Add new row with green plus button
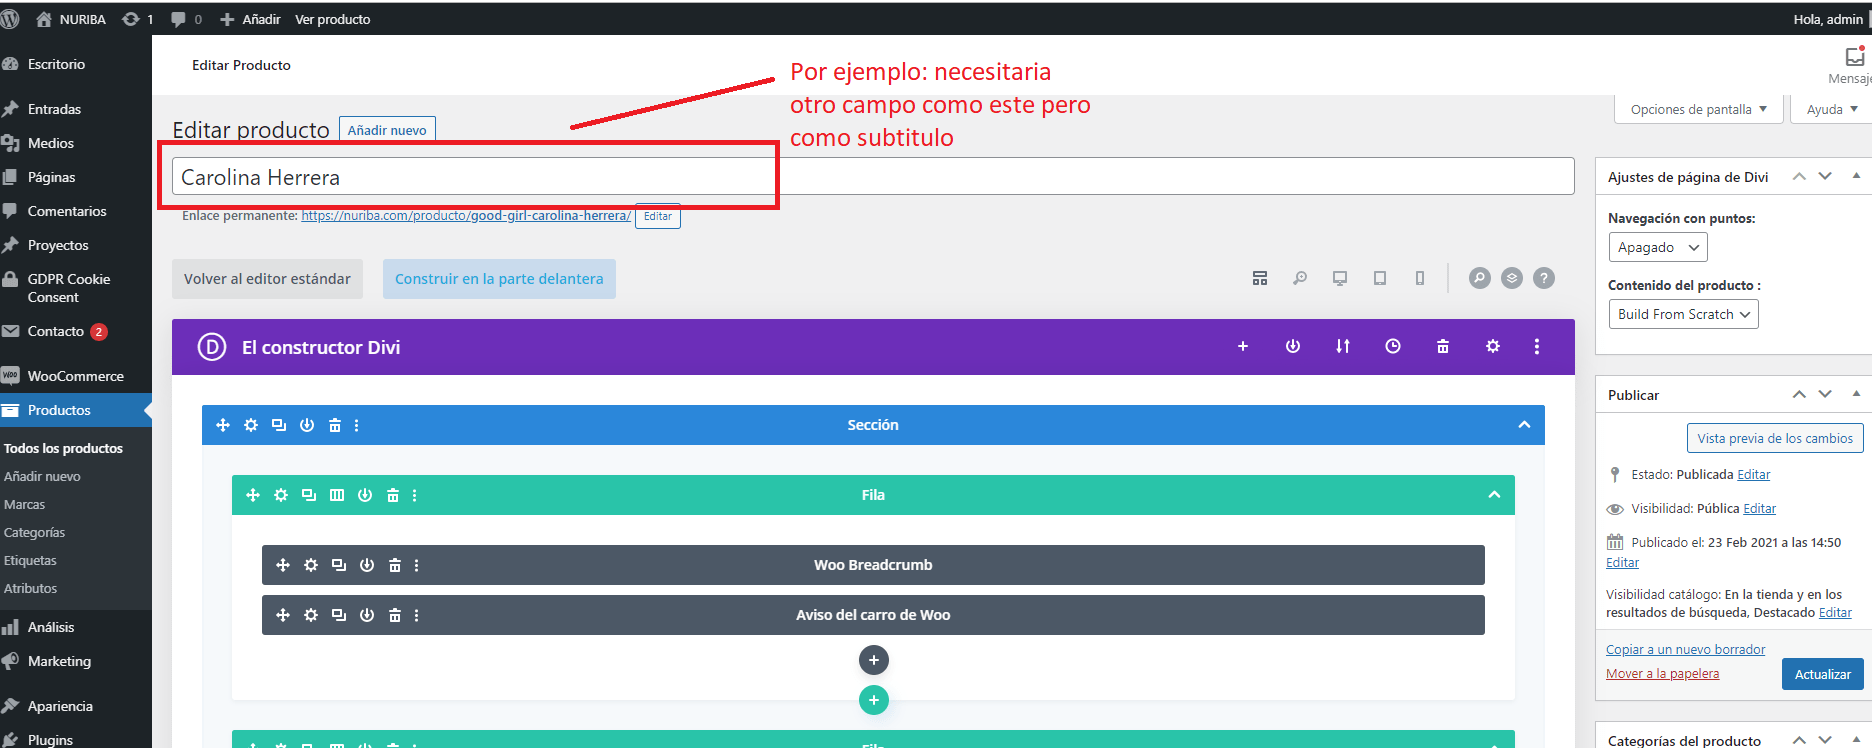This screenshot has height=748, width=1872. click(x=874, y=700)
